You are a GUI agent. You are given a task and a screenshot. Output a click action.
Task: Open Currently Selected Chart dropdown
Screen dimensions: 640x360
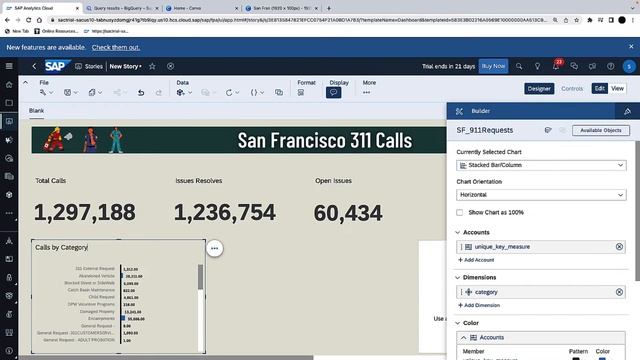pyautogui.click(x=541, y=165)
